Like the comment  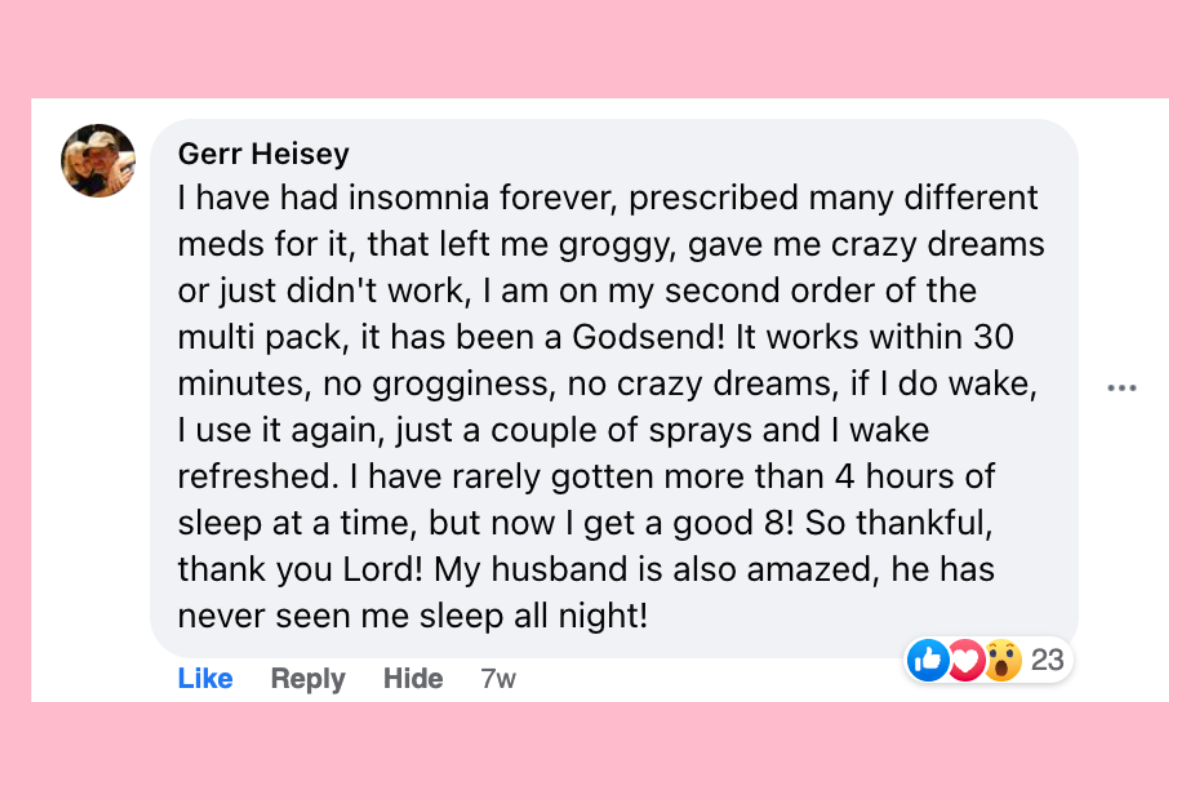tap(205, 679)
